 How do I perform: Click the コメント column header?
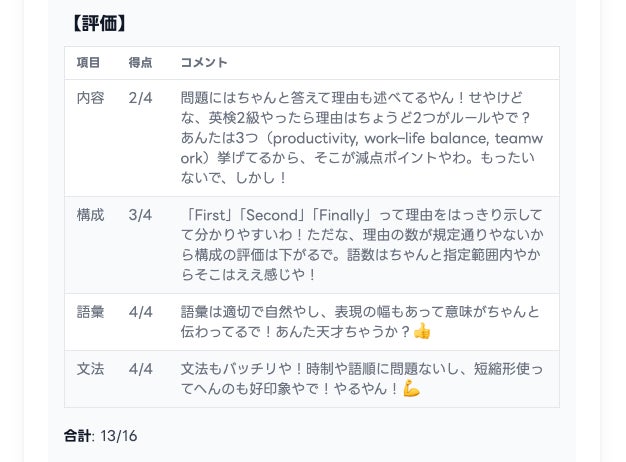pos(204,63)
